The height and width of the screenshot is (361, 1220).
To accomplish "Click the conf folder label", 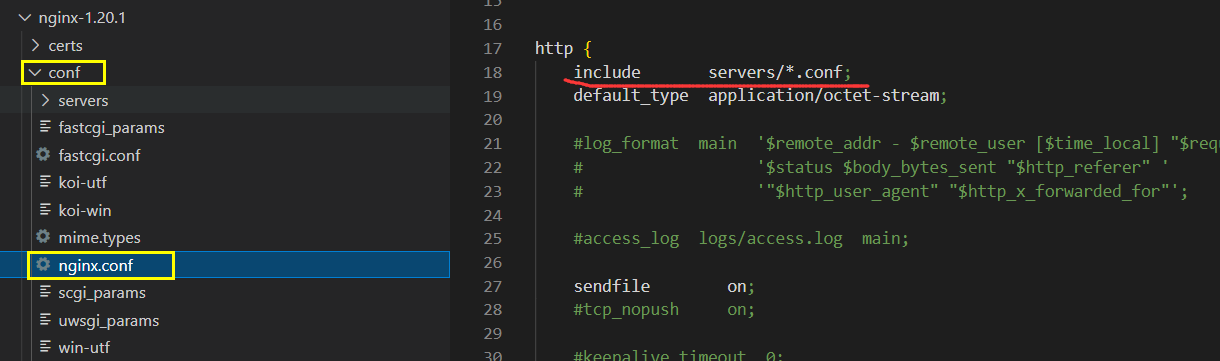I will (x=64, y=73).
